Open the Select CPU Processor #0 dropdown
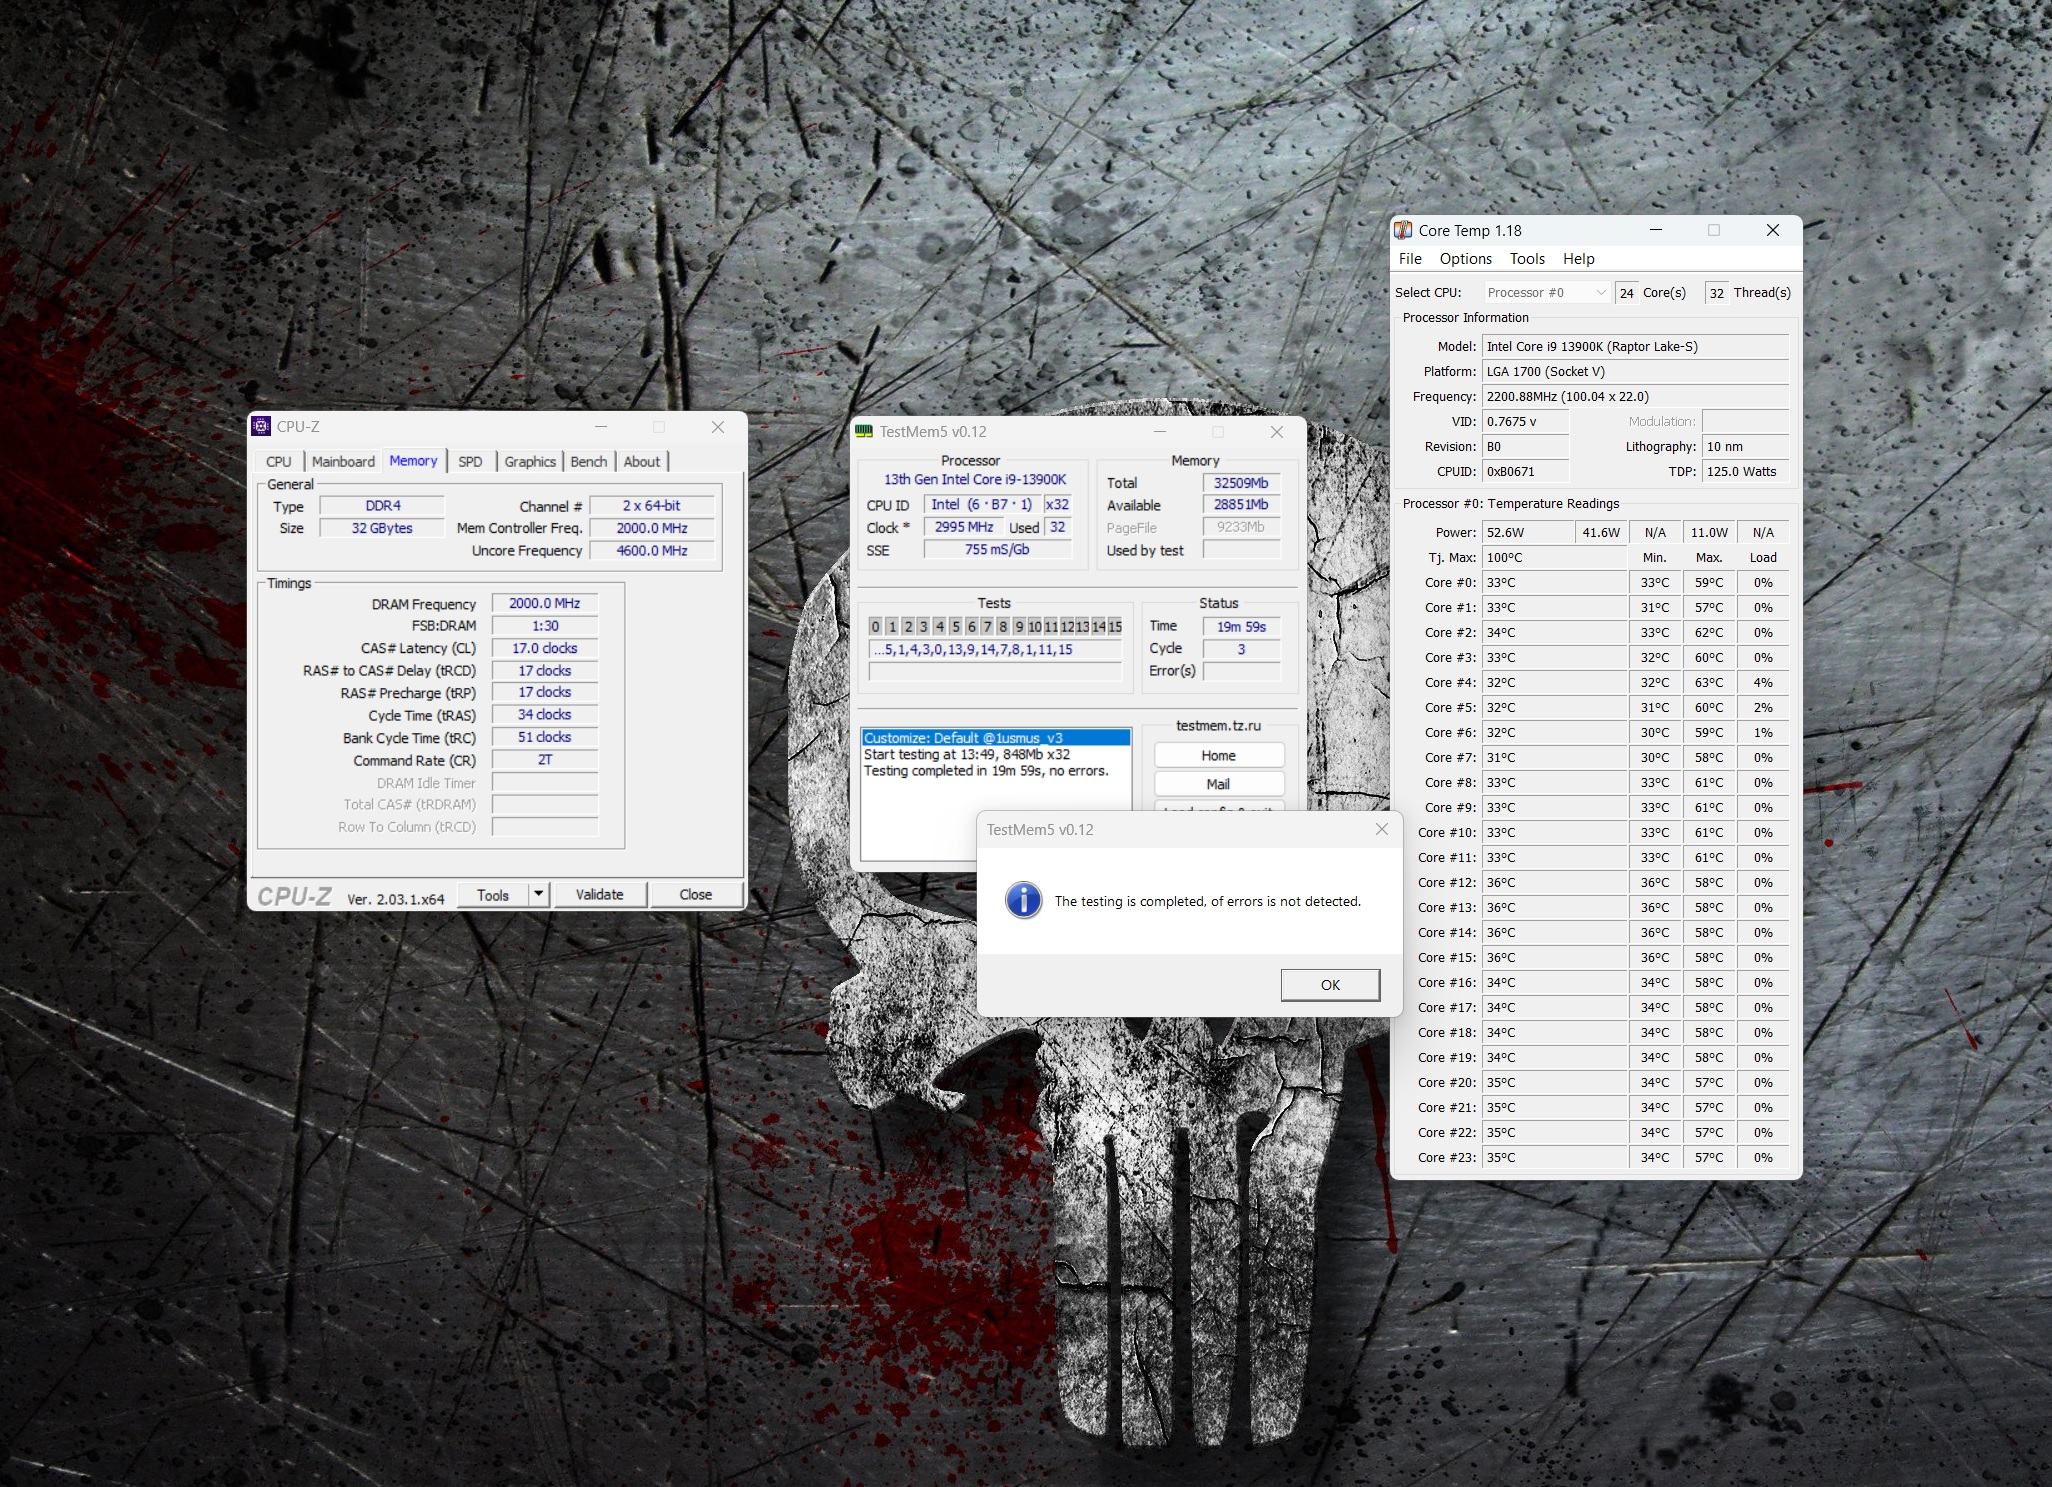Viewport: 2052px width, 1487px height. 1546,292
